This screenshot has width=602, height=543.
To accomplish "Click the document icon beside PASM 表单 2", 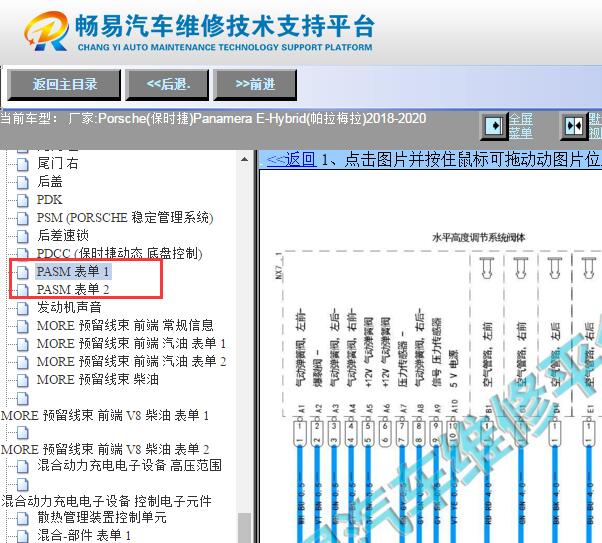I will 23,290.
